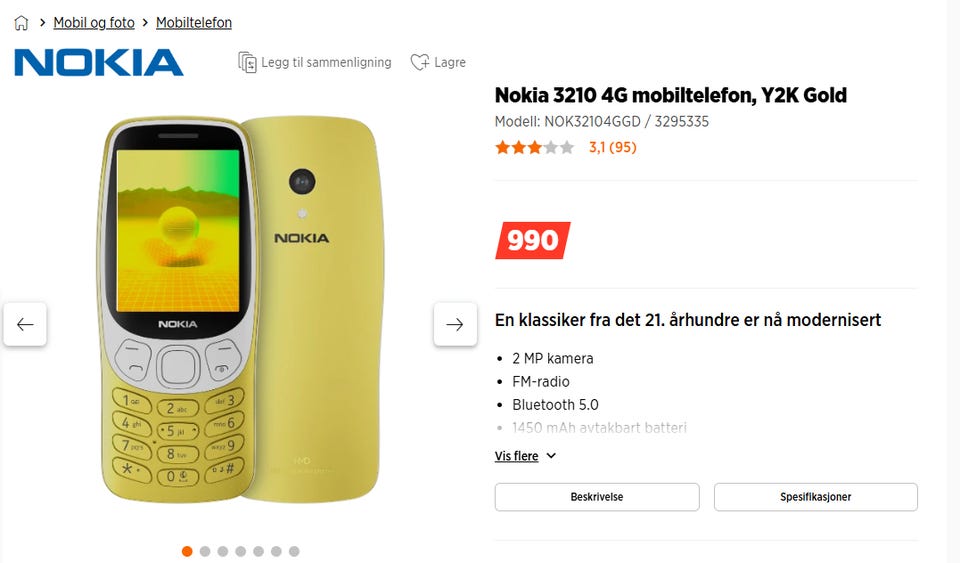Open the Nokia brand logo
The width and height of the screenshot is (960, 563).
point(99,62)
